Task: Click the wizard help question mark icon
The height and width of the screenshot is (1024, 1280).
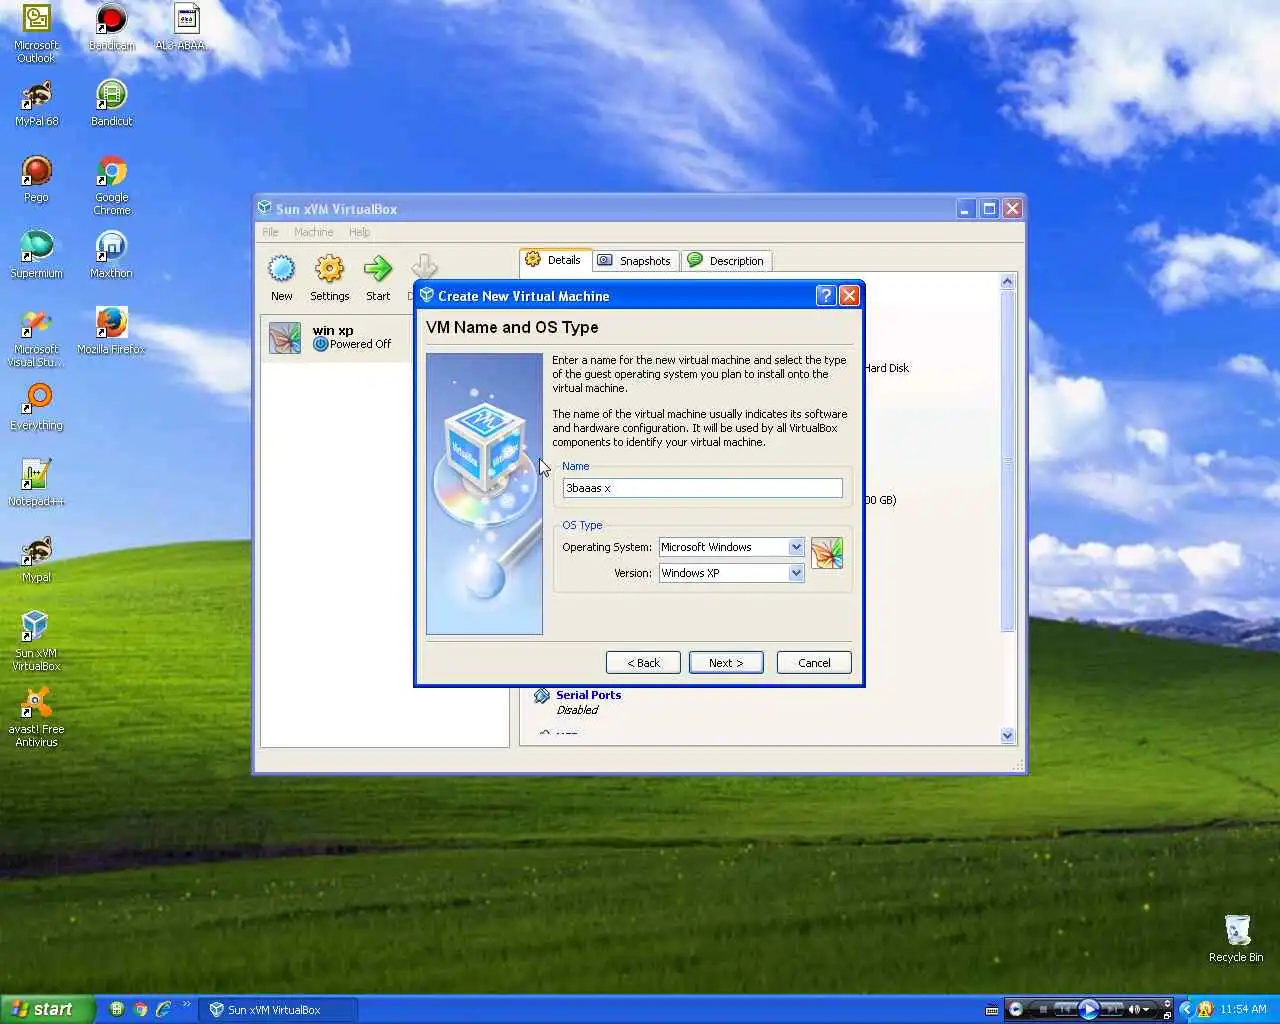Action: pyautogui.click(x=825, y=295)
